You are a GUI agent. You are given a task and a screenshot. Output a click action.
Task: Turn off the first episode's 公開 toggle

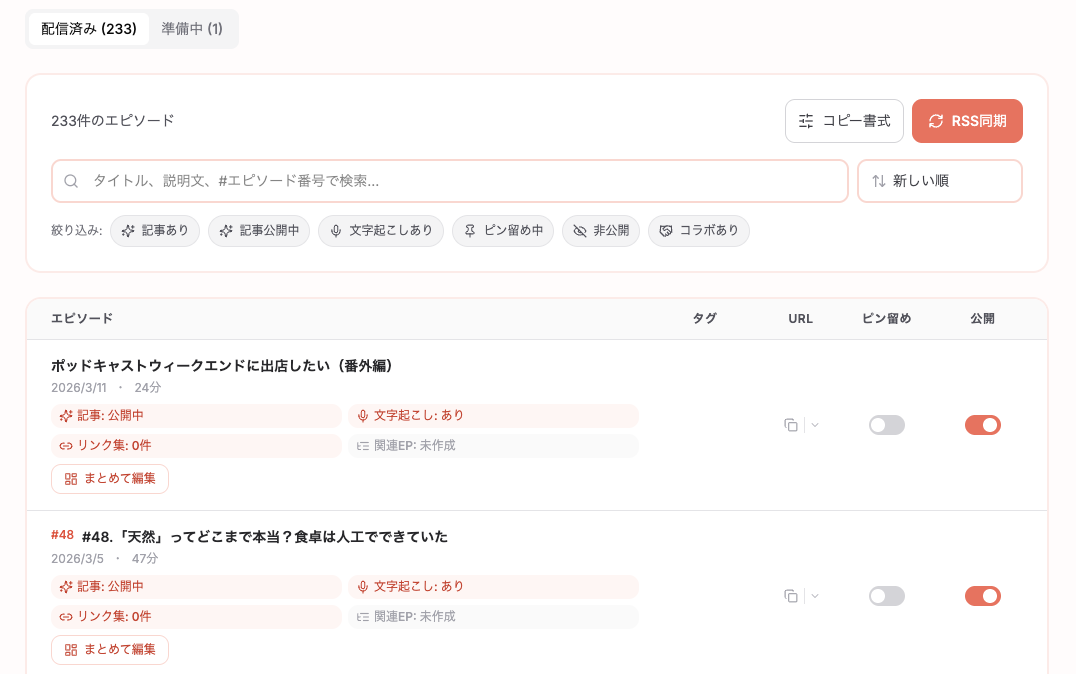[983, 424]
